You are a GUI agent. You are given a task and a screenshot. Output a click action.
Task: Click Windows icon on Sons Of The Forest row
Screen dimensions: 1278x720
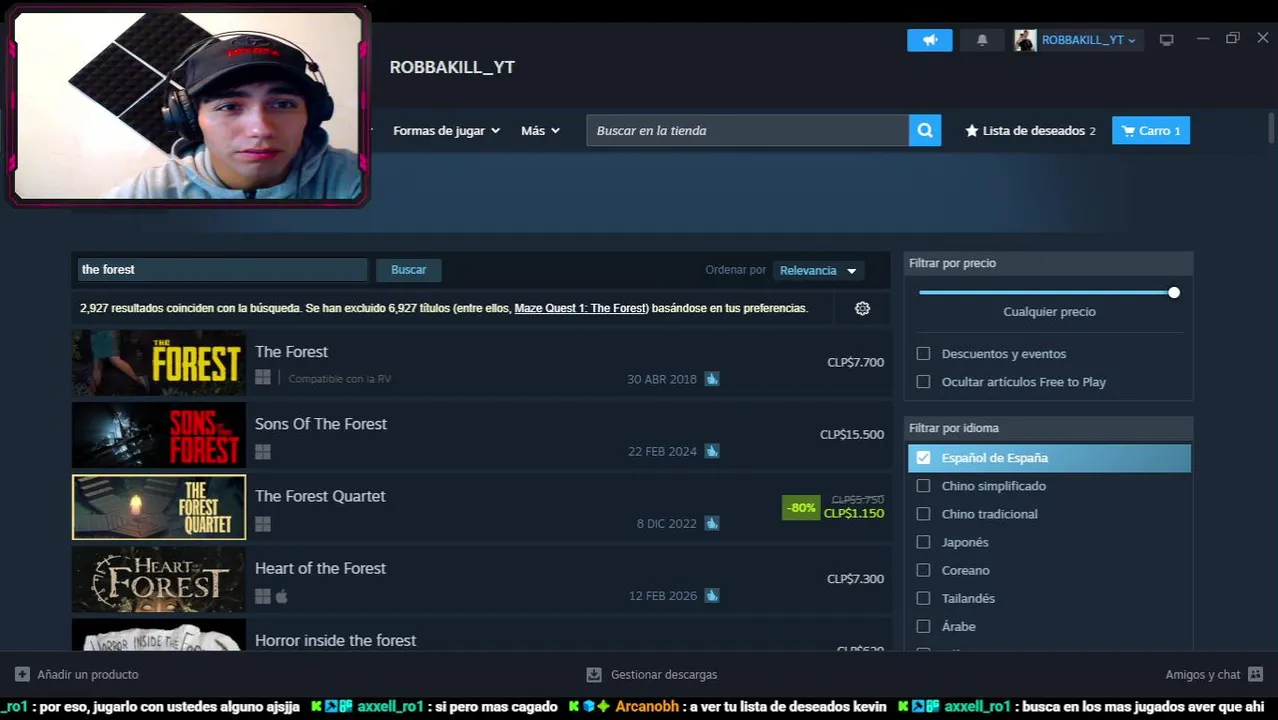[262, 451]
